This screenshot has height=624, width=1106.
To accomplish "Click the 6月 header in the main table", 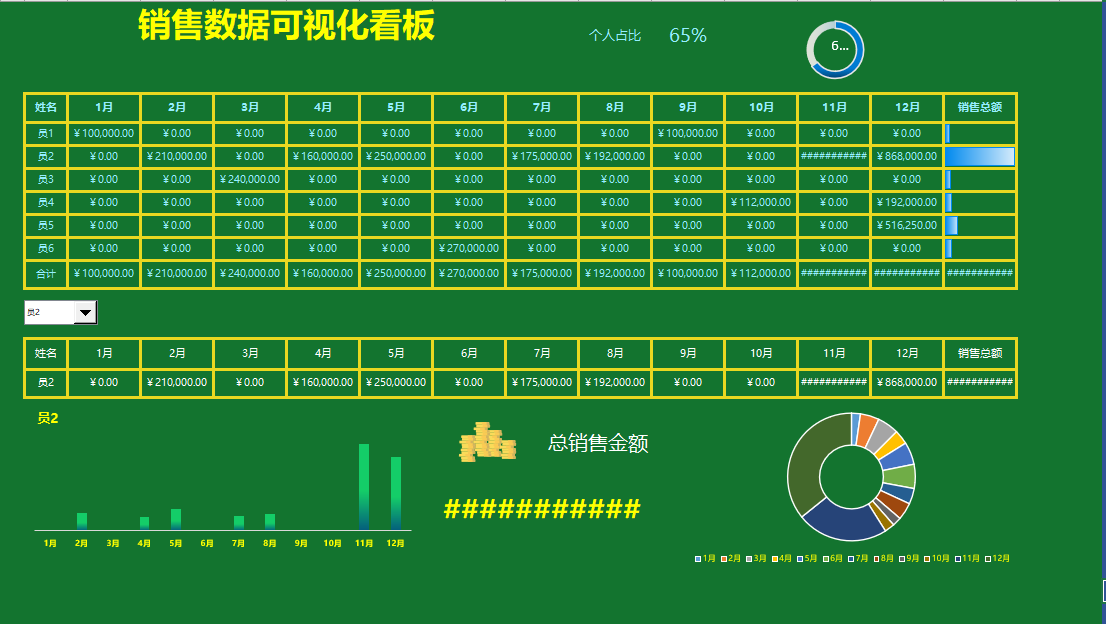I will [x=469, y=107].
